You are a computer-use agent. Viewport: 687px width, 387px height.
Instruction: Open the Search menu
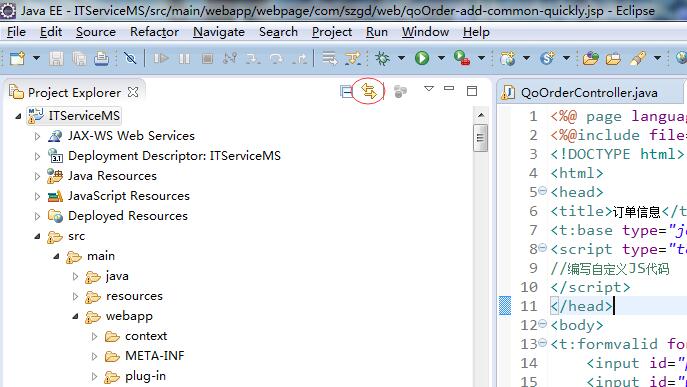pos(278,32)
